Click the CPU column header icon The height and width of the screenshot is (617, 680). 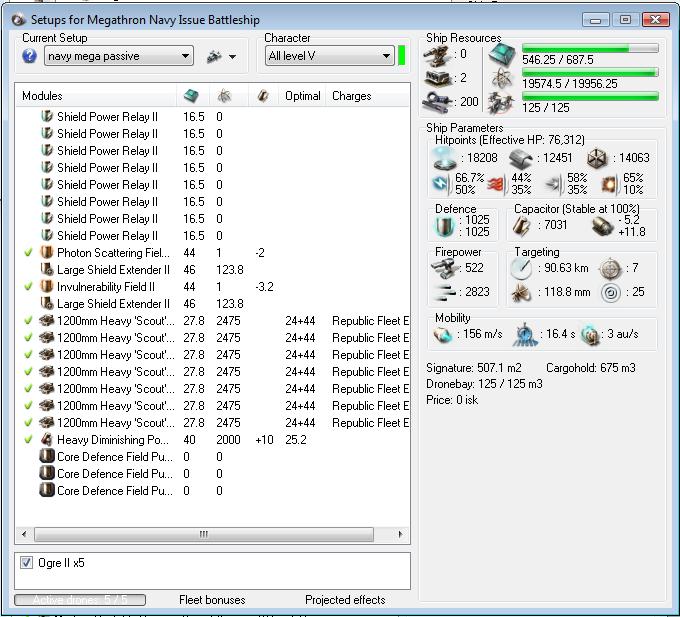(191, 96)
